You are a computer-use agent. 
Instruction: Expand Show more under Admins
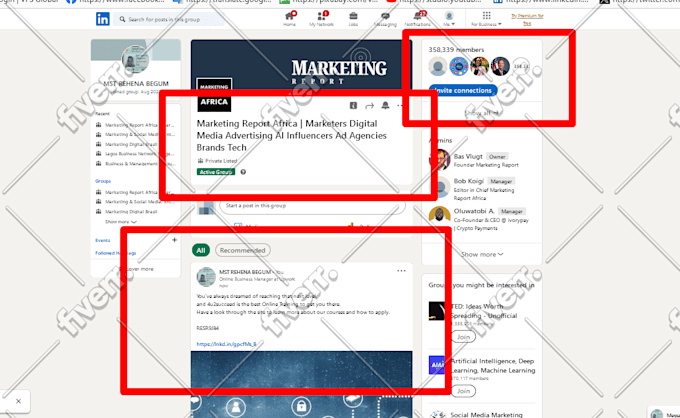click(x=482, y=255)
